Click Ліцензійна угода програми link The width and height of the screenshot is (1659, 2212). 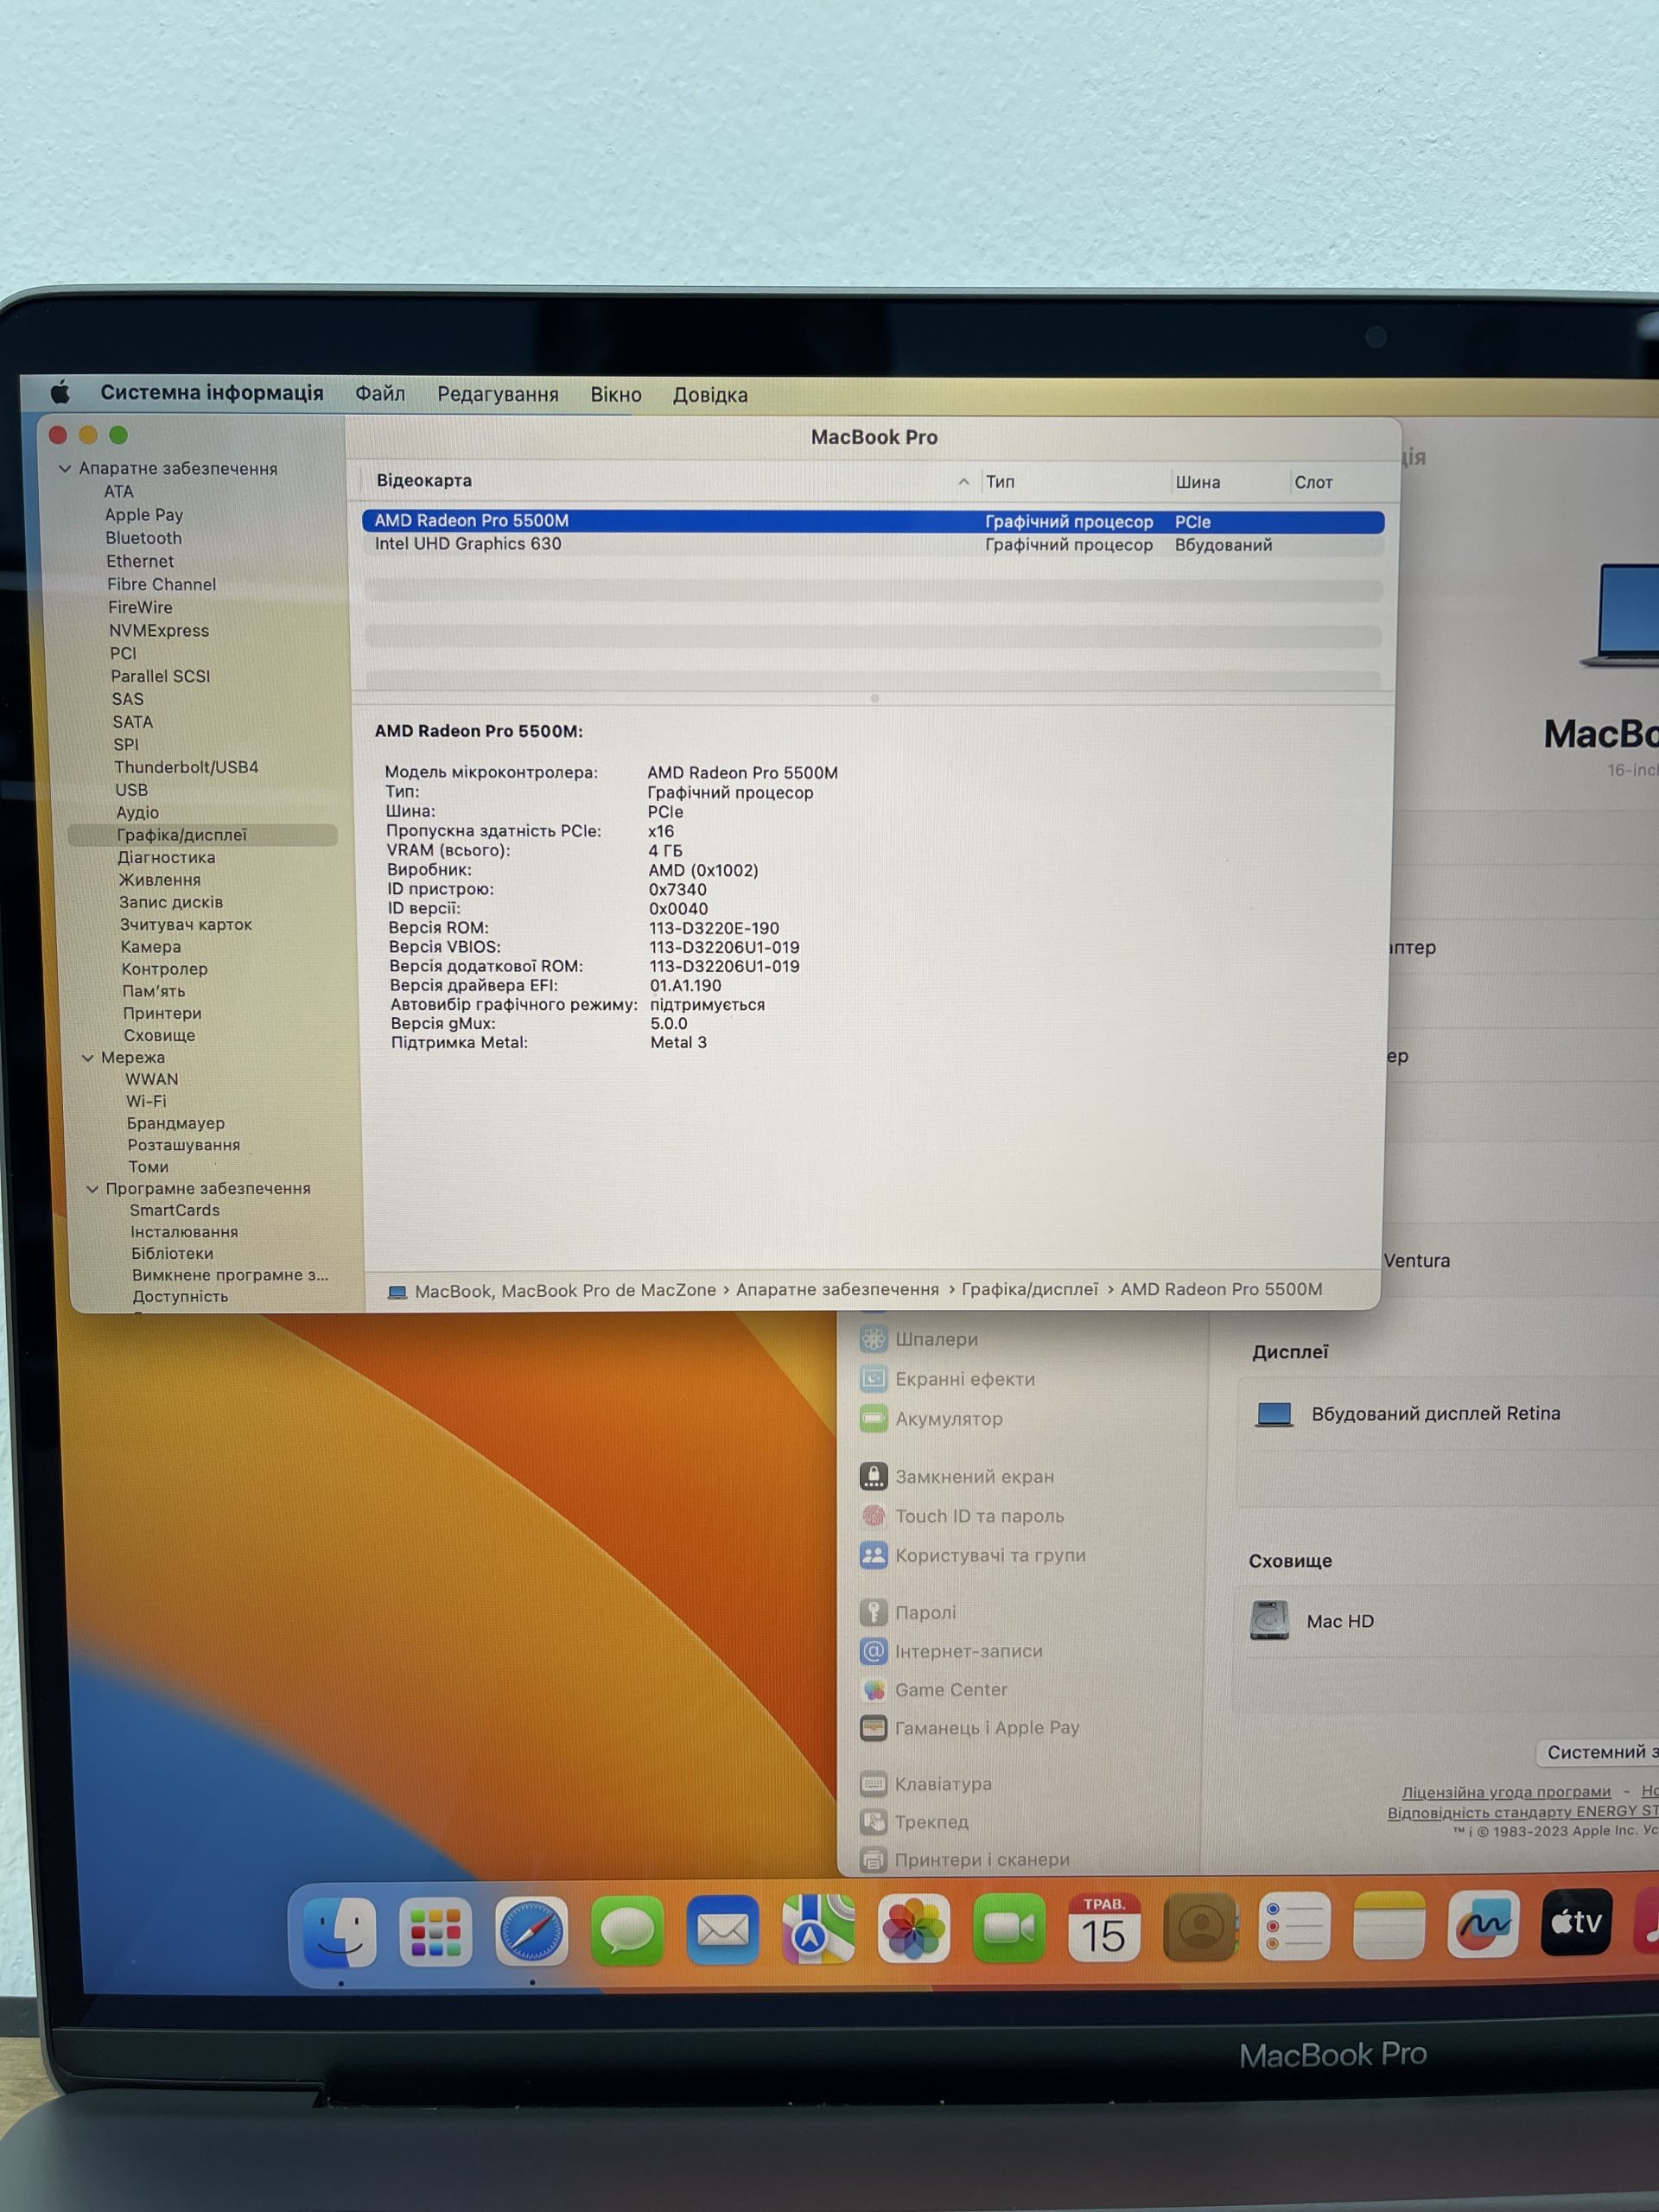coord(1506,1792)
